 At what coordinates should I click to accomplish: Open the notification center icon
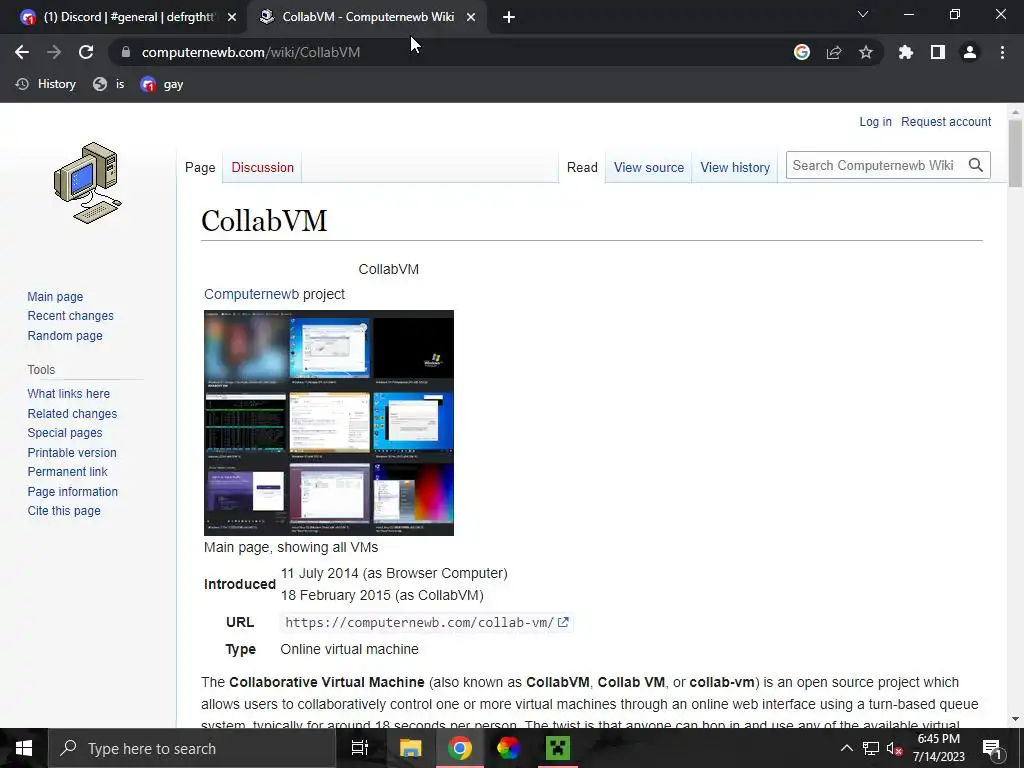(x=992, y=748)
